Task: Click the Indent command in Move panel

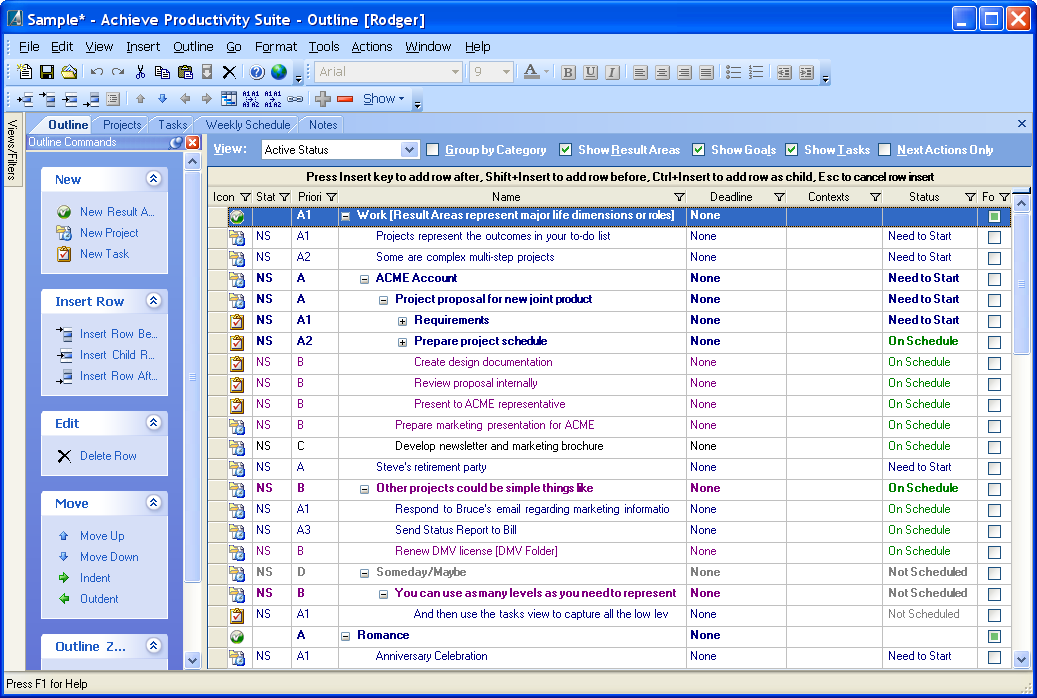Action: [95, 578]
